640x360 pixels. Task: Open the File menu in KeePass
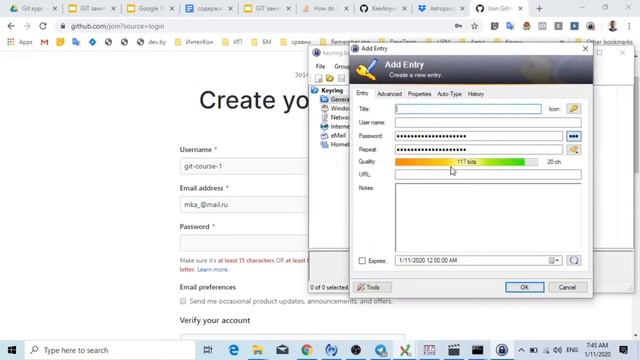320,66
